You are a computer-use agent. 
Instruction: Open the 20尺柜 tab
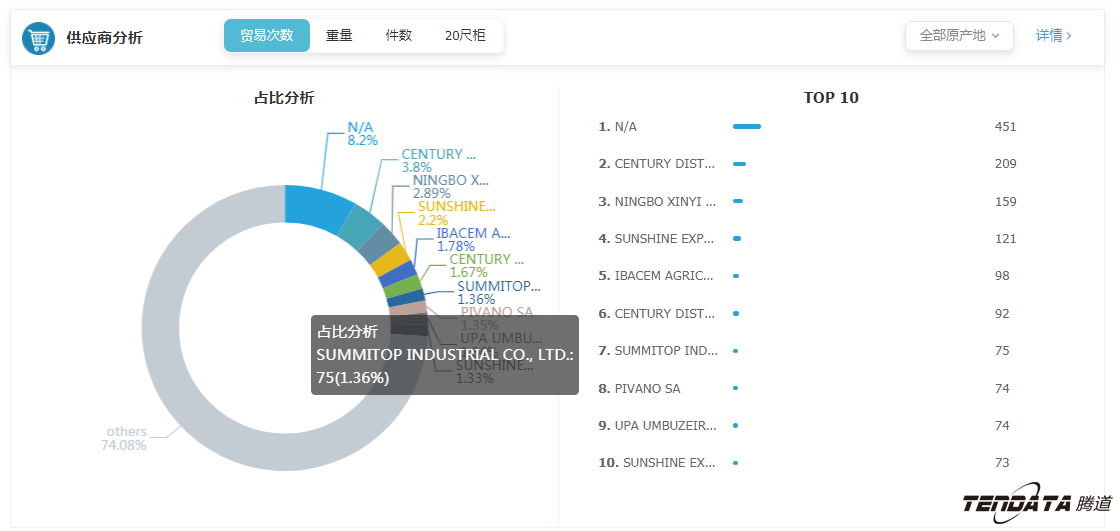[465, 36]
